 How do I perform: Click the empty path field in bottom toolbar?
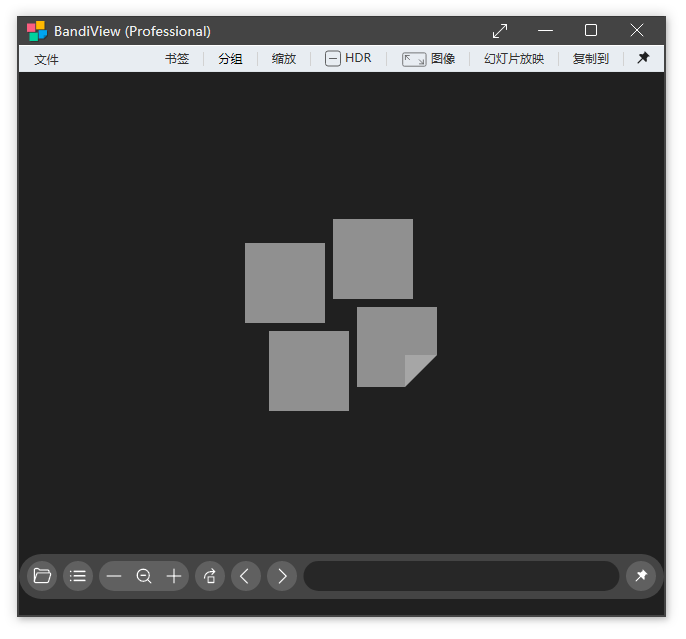(x=461, y=576)
